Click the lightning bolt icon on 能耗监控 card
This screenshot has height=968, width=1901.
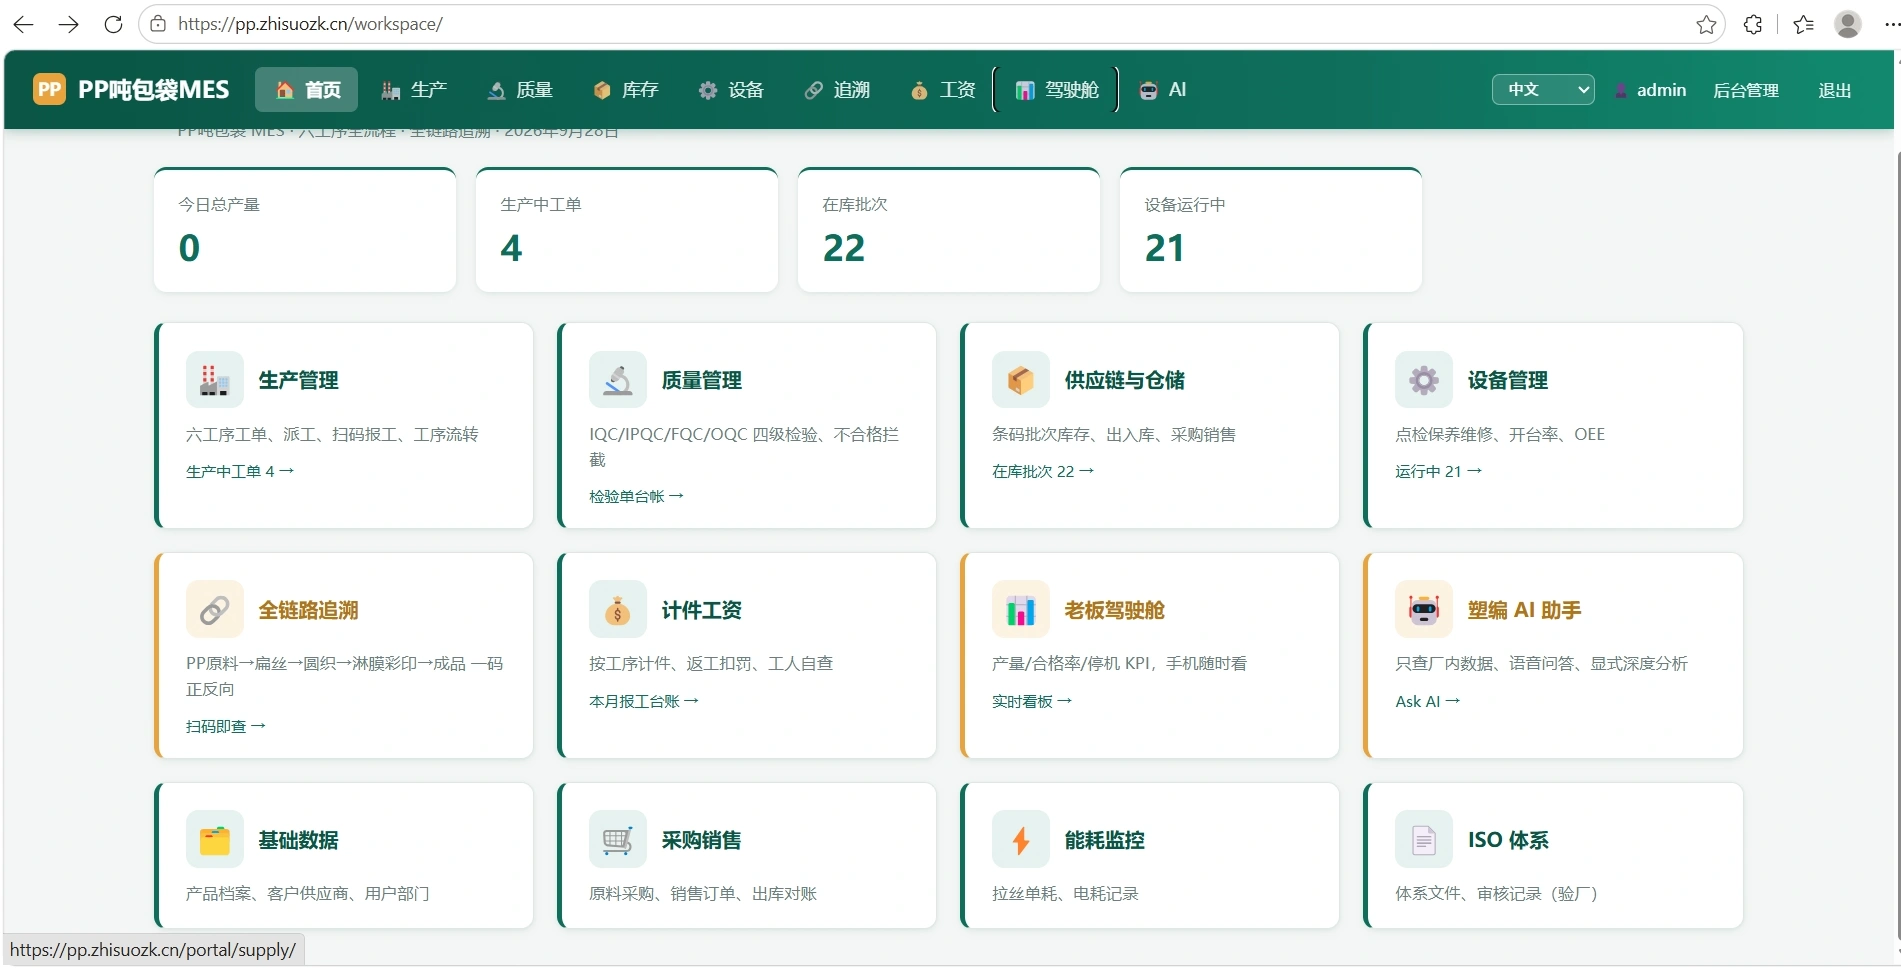click(x=1020, y=840)
